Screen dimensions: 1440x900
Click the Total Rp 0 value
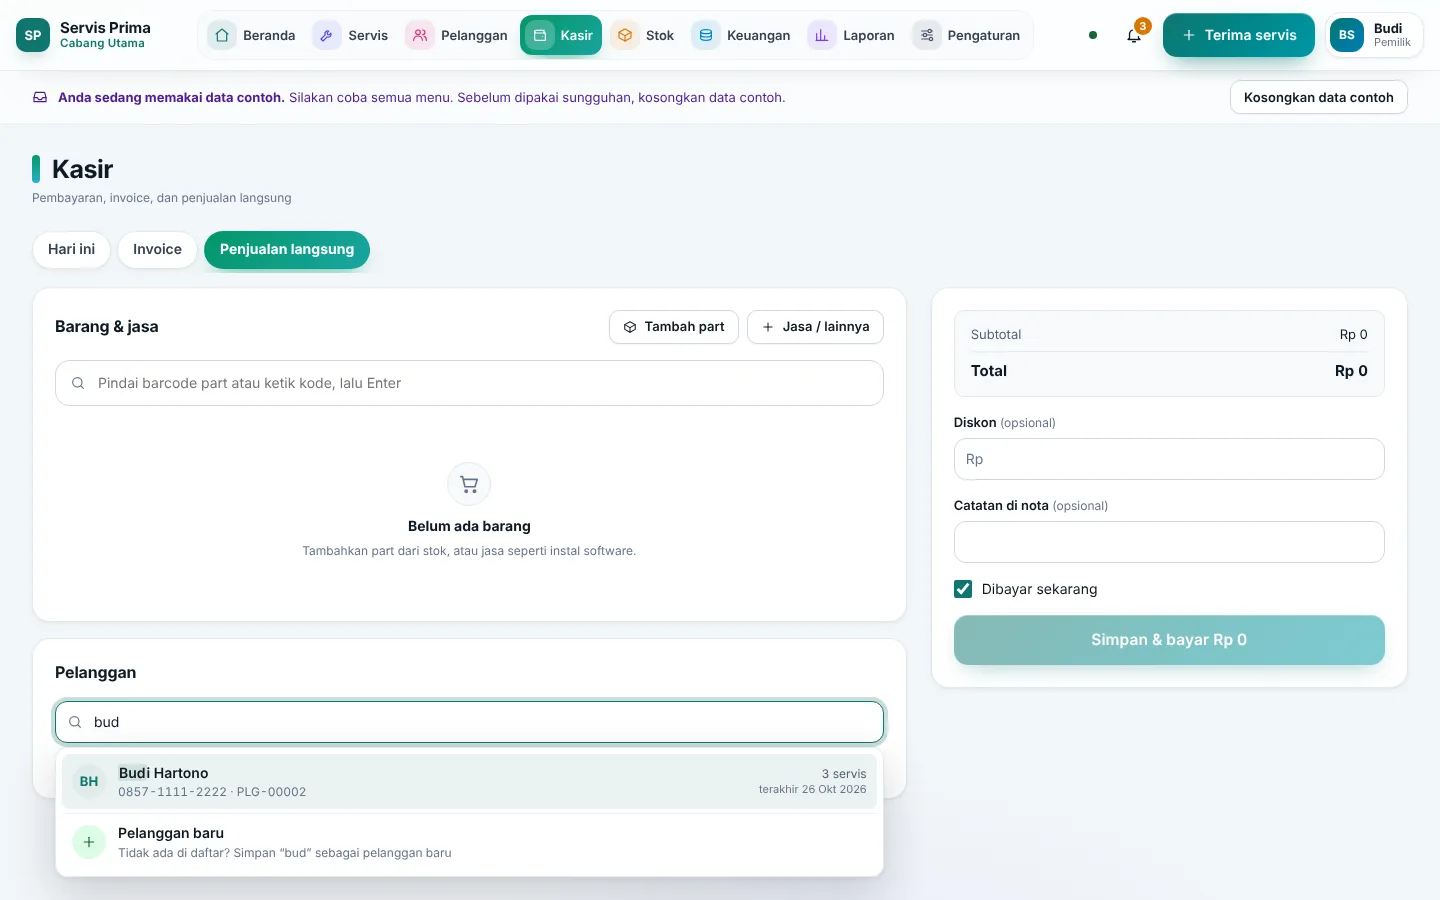pos(1351,371)
